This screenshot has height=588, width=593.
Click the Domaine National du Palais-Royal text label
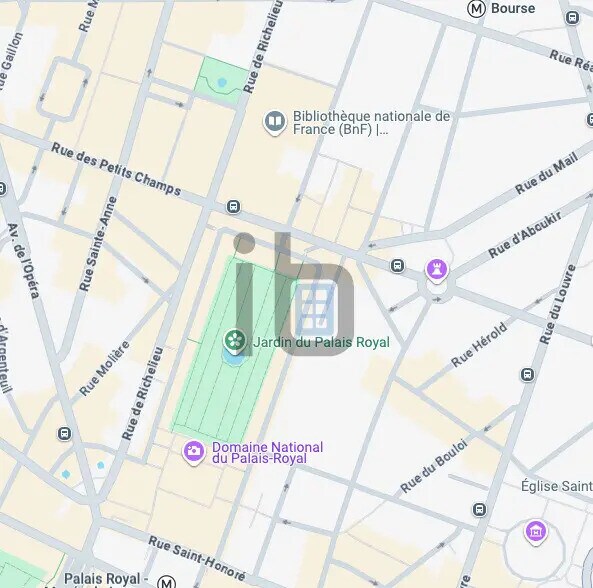[267, 453]
